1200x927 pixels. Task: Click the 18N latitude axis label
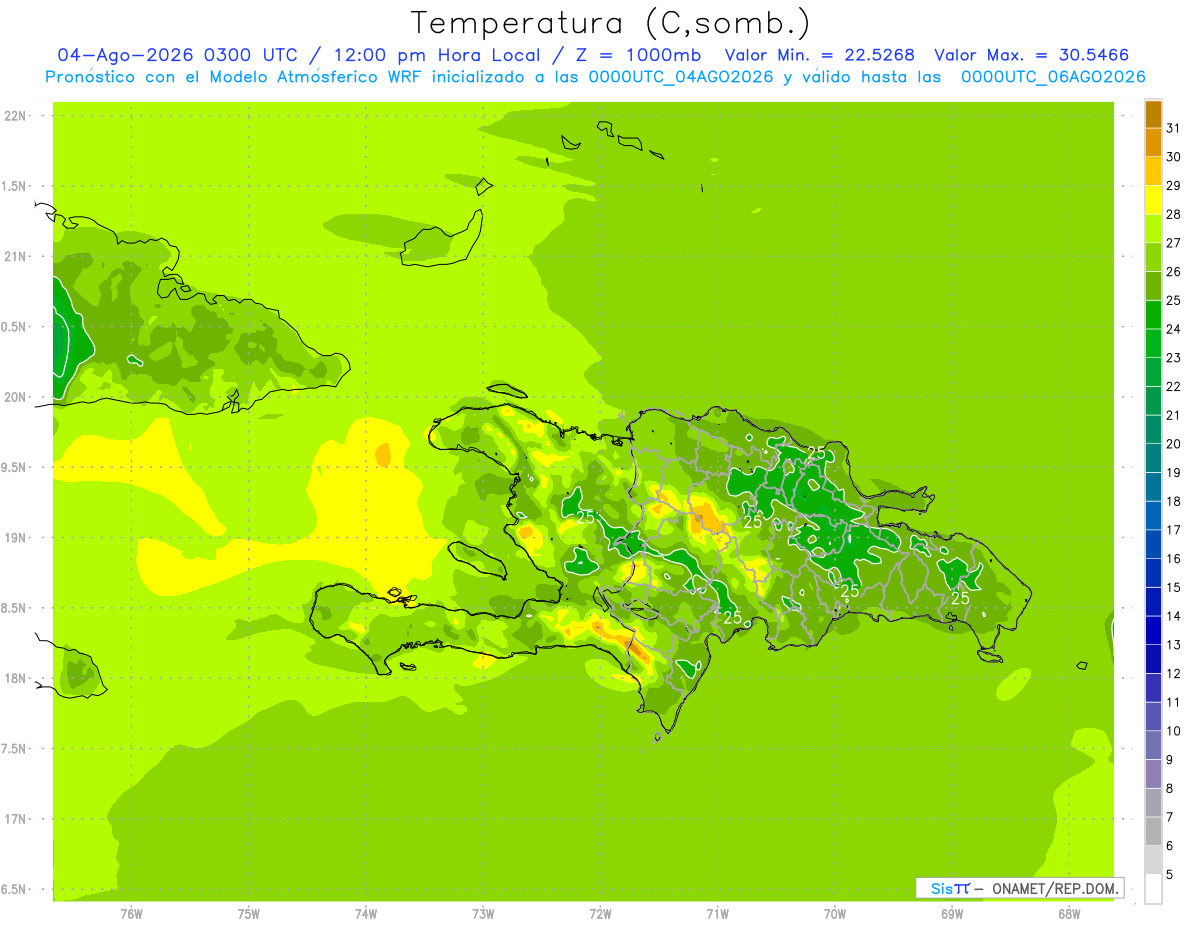tap(14, 679)
